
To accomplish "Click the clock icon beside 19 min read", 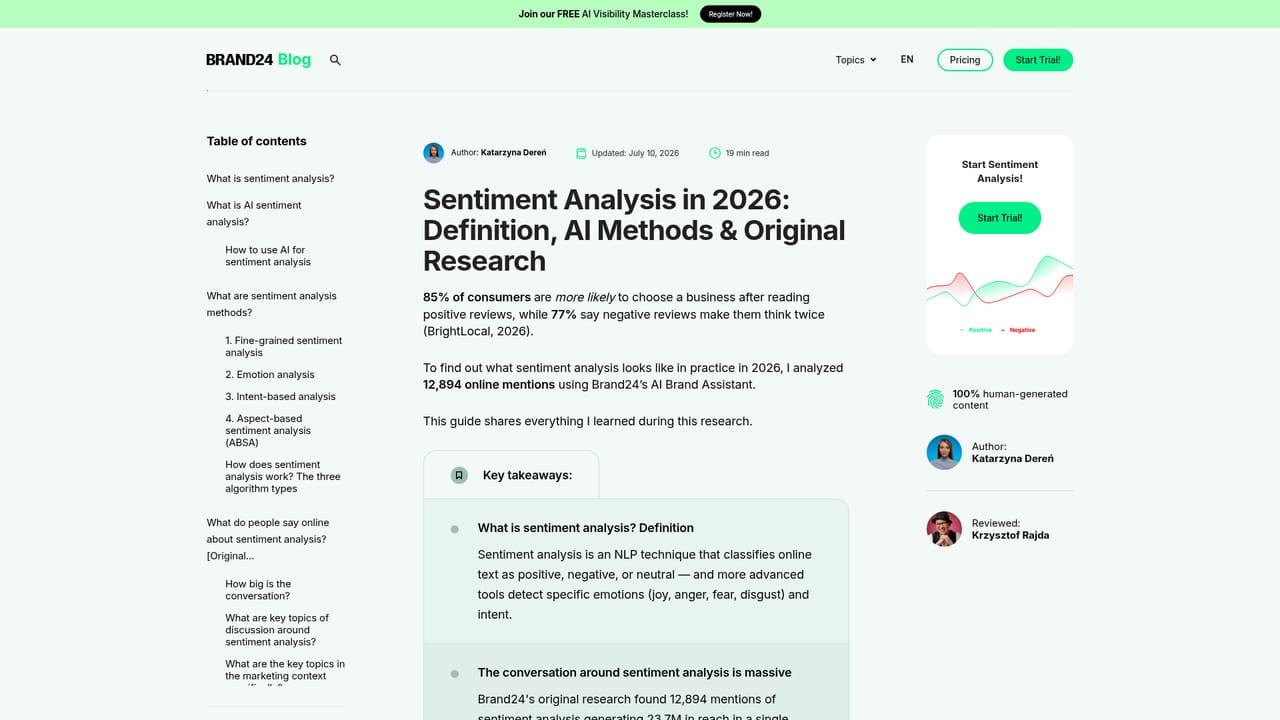I will (715, 153).
